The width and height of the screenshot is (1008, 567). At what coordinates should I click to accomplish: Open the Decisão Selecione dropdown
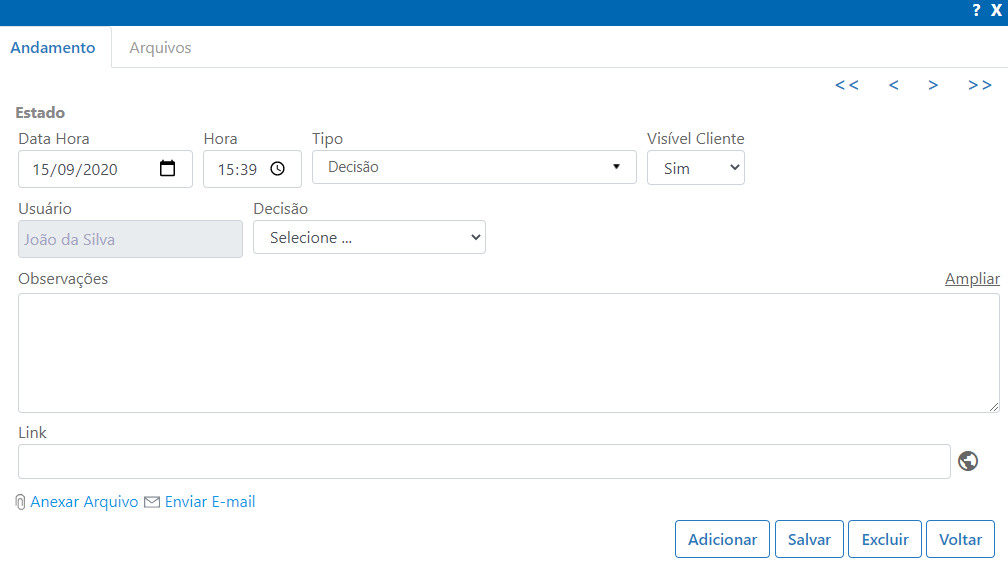pos(369,237)
